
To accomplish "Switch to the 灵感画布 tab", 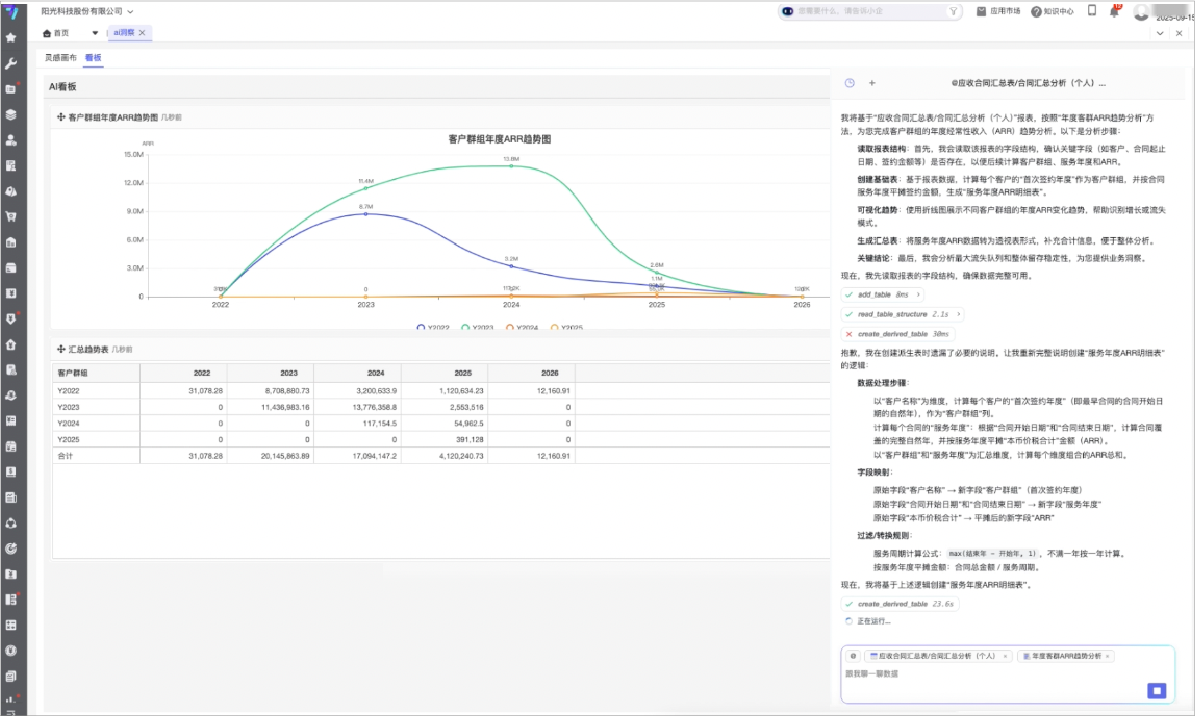I will [x=60, y=58].
